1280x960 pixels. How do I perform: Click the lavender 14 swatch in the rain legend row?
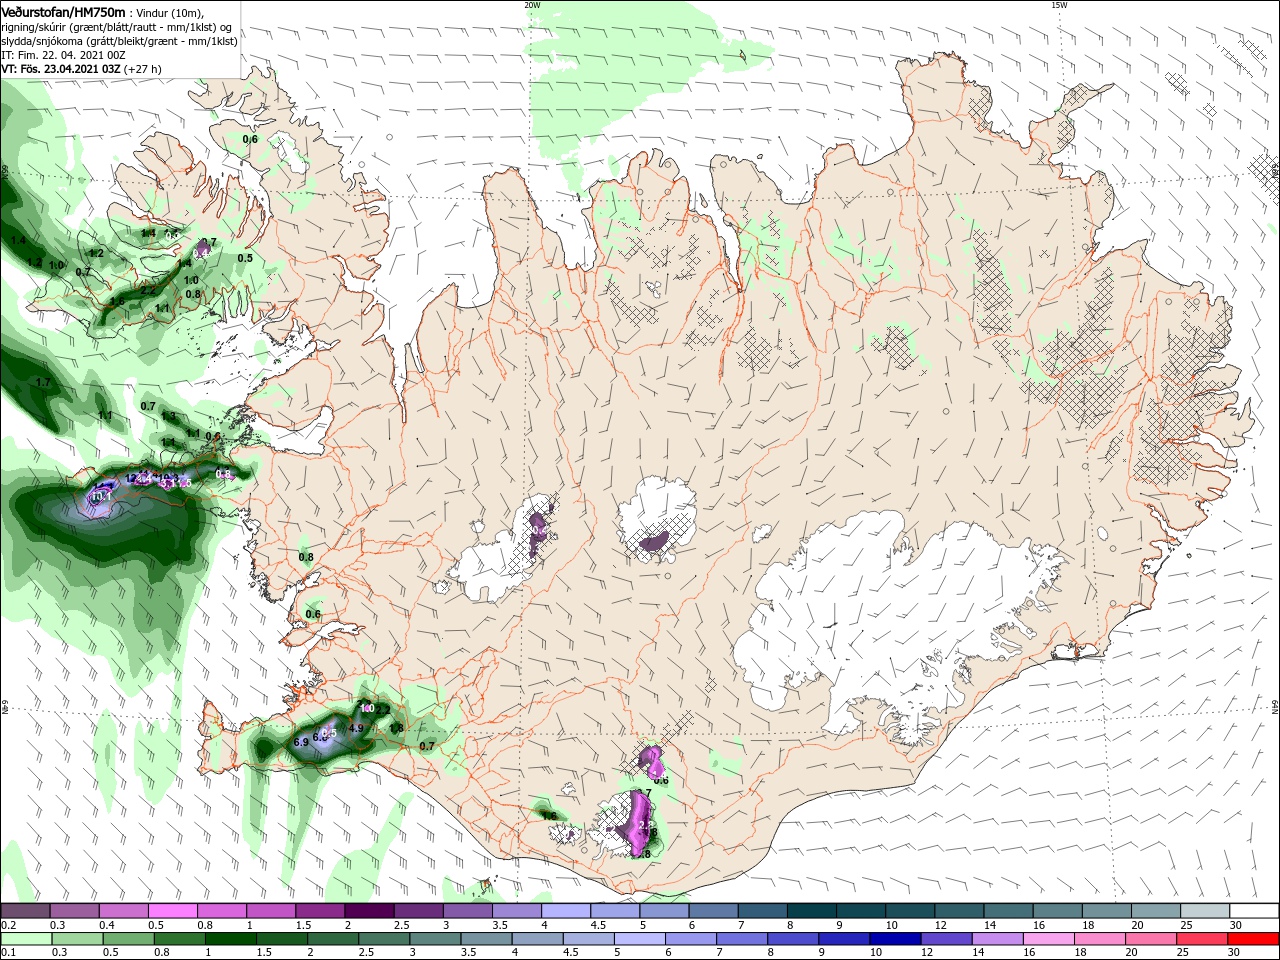click(998, 938)
